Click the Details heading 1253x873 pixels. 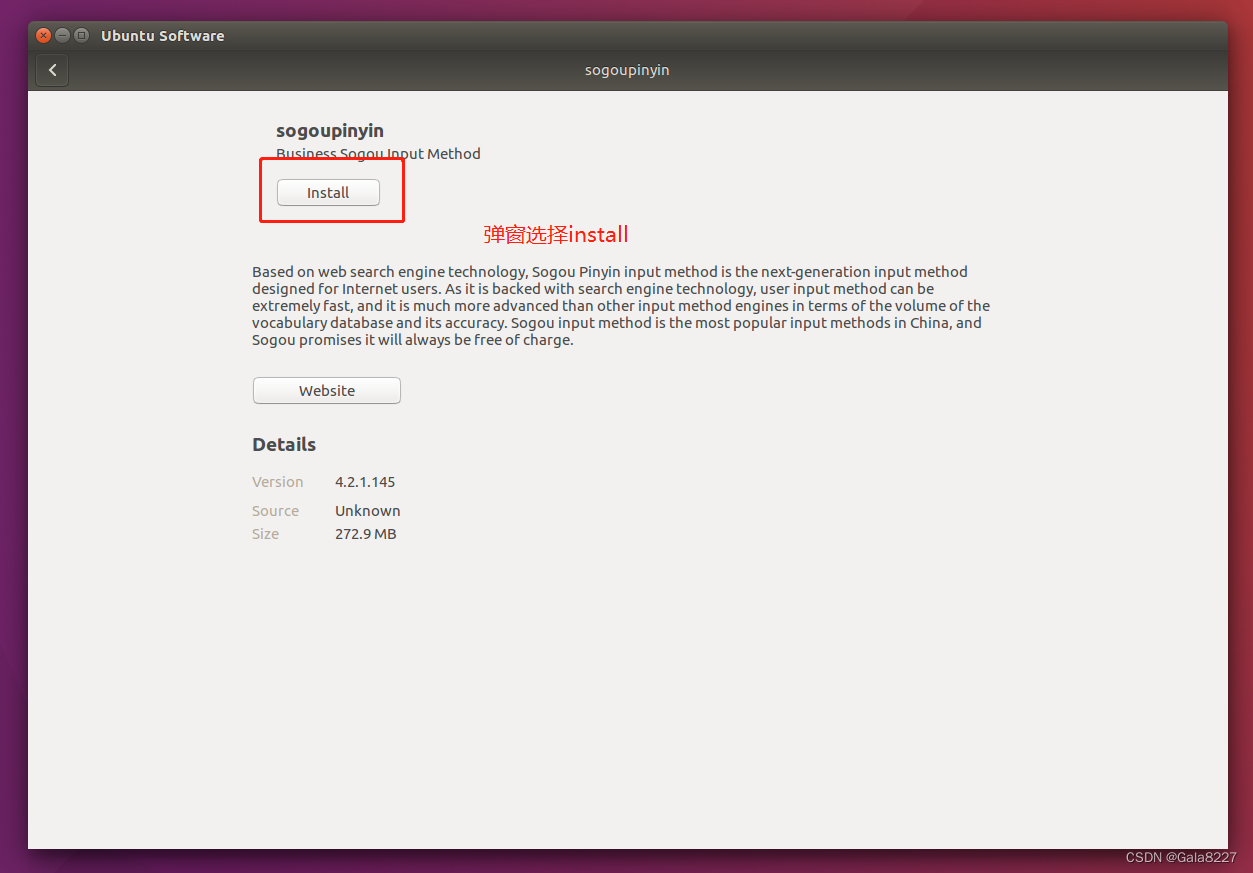[284, 444]
